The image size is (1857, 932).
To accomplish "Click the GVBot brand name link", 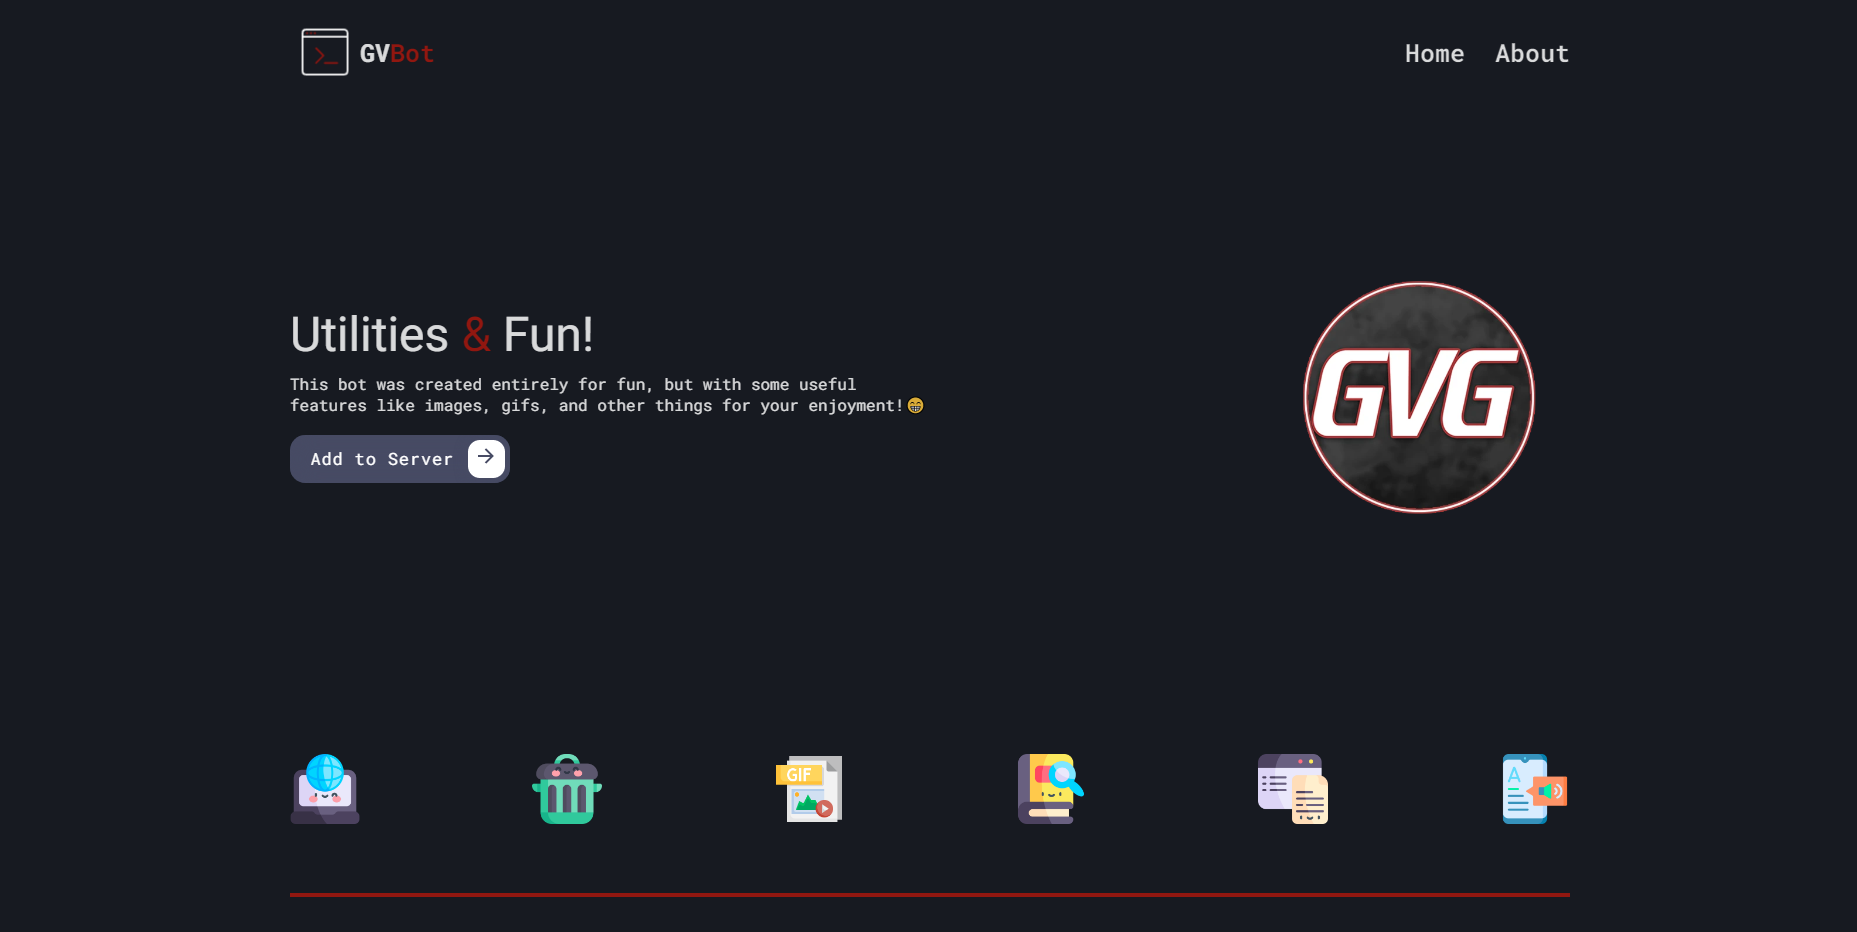I will 397,54.
